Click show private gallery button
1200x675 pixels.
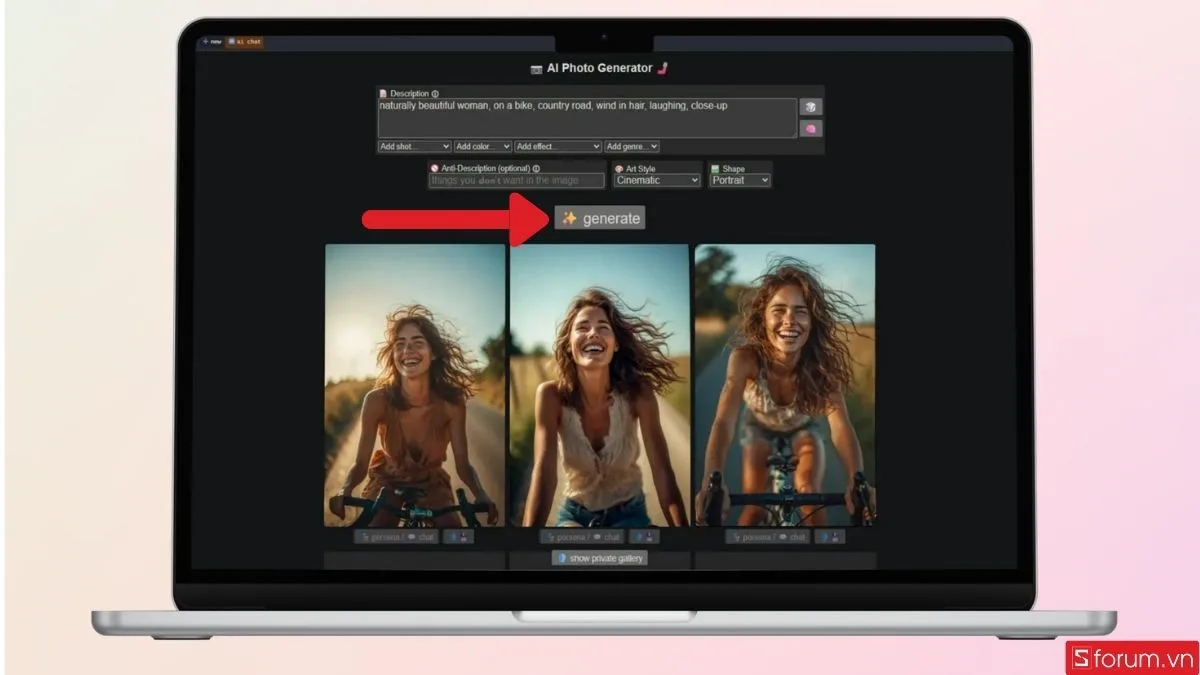coord(600,558)
